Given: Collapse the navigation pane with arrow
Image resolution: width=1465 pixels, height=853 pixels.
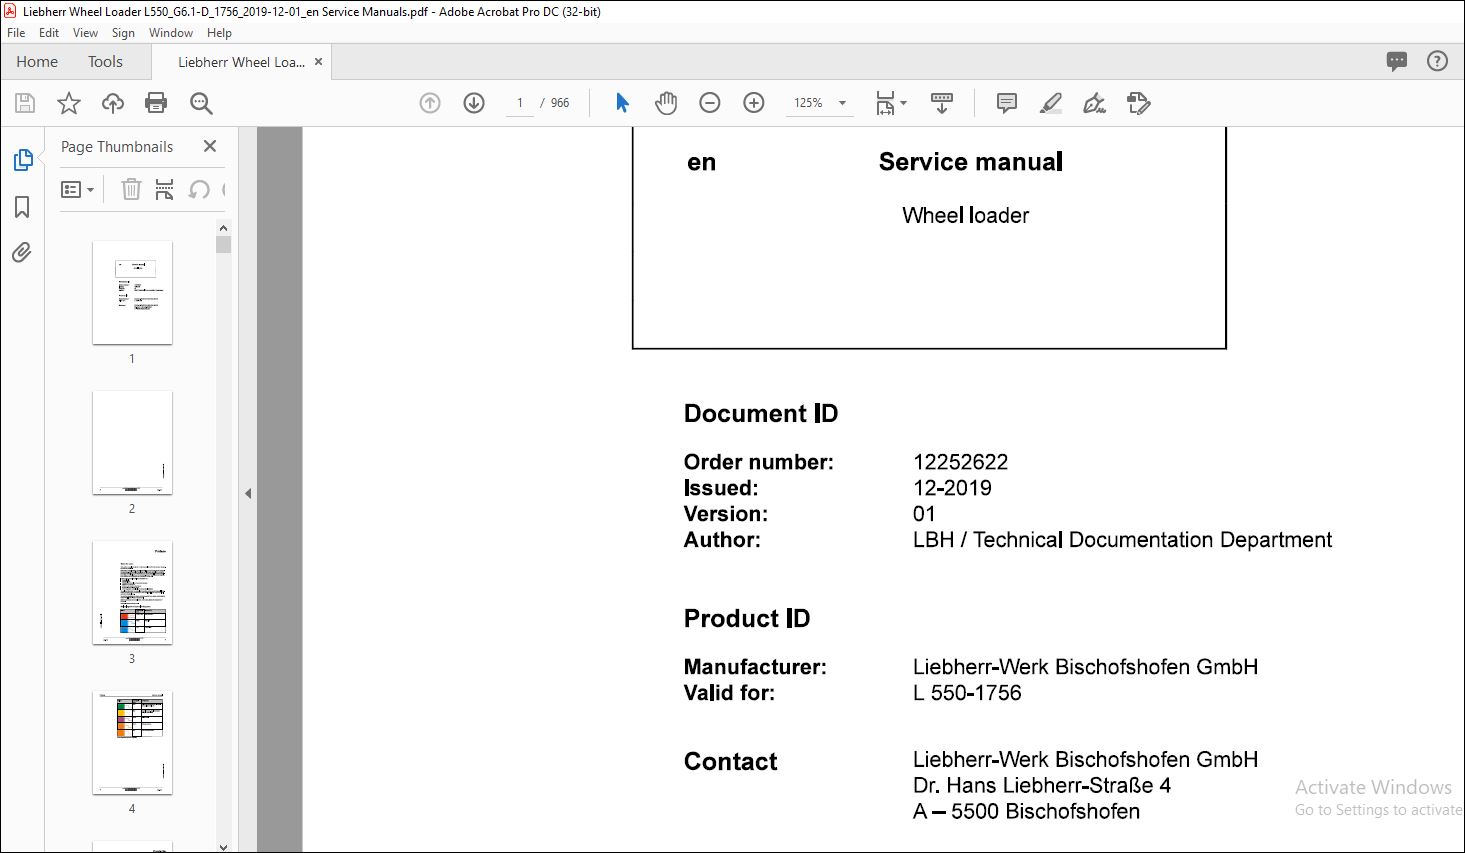Looking at the screenshot, I should [x=248, y=493].
